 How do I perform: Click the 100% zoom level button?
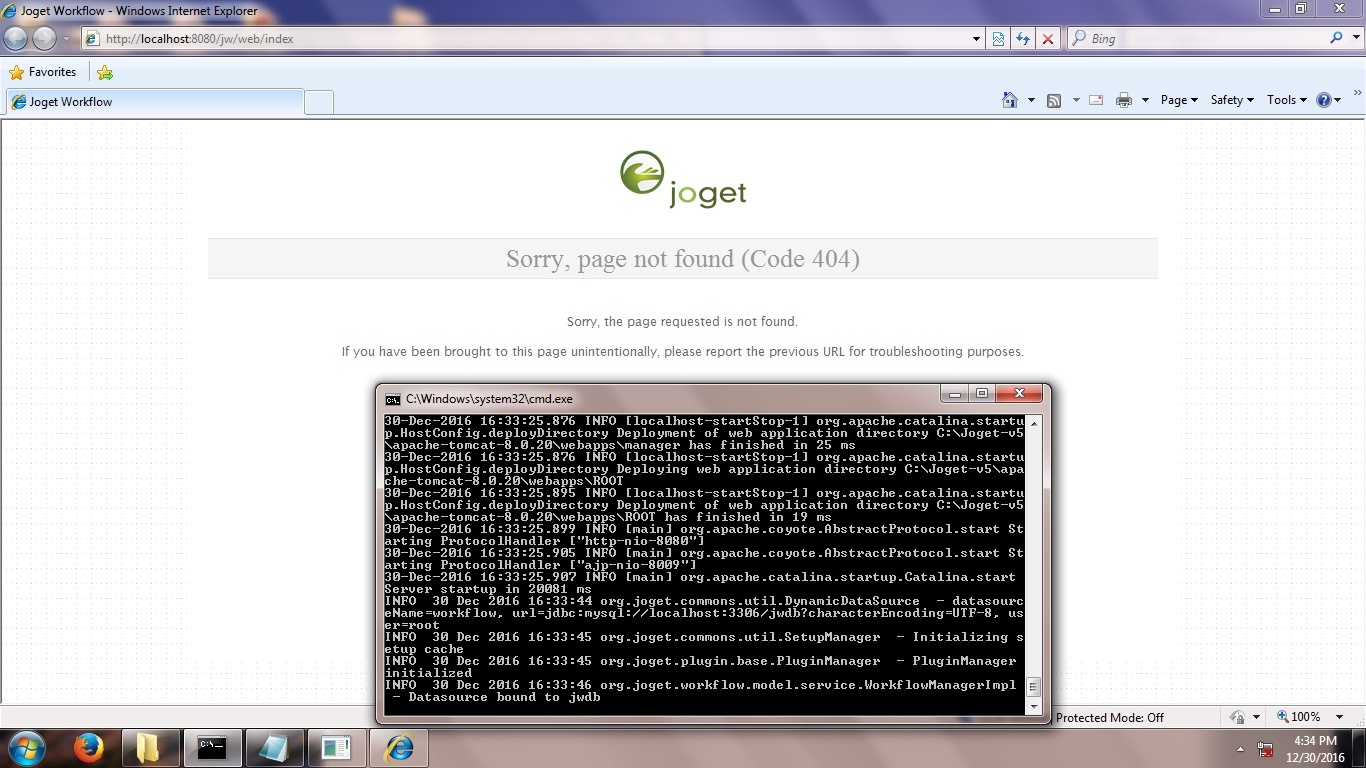pyautogui.click(x=1299, y=717)
